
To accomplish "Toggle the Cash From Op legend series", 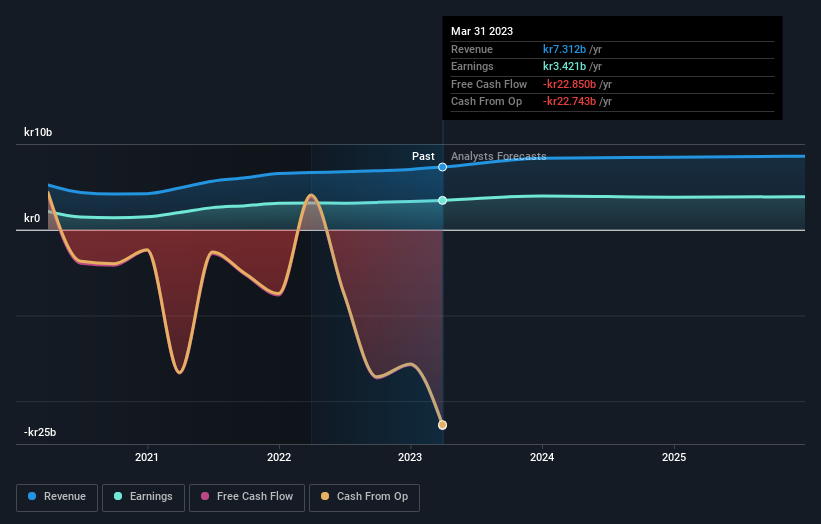I will tap(364, 497).
